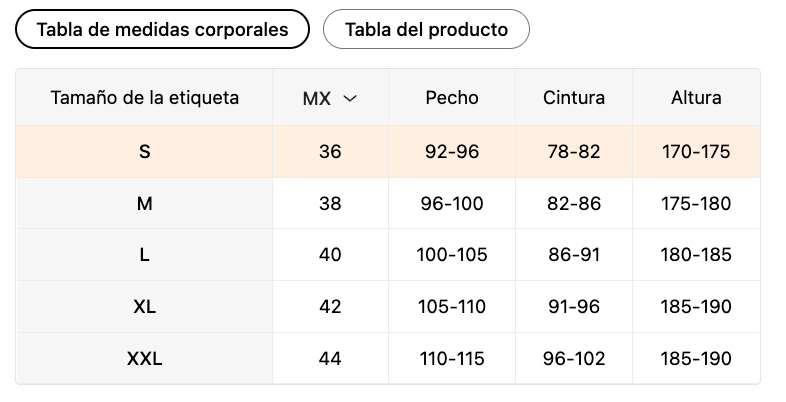Click MX size 38 cell
This screenshot has width=786, height=402.
pos(330,204)
